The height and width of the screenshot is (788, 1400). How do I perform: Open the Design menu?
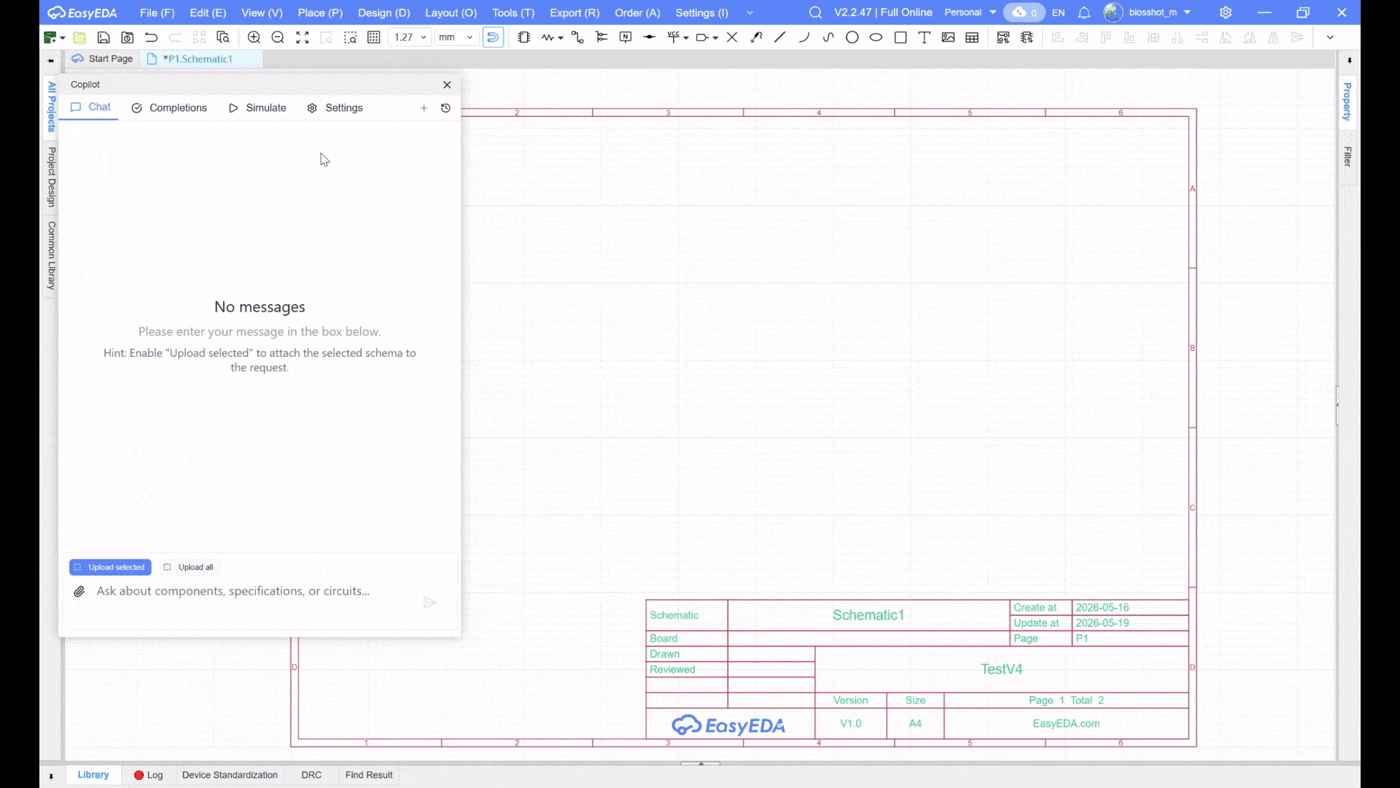384,13
